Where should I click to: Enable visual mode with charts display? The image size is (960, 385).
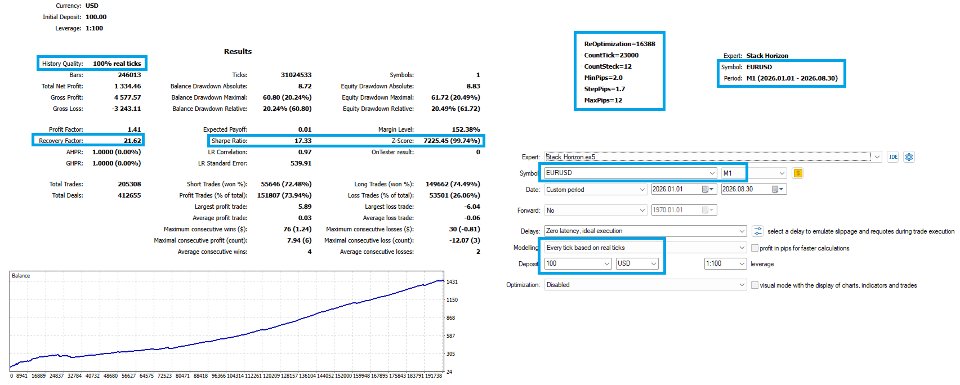(755, 285)
